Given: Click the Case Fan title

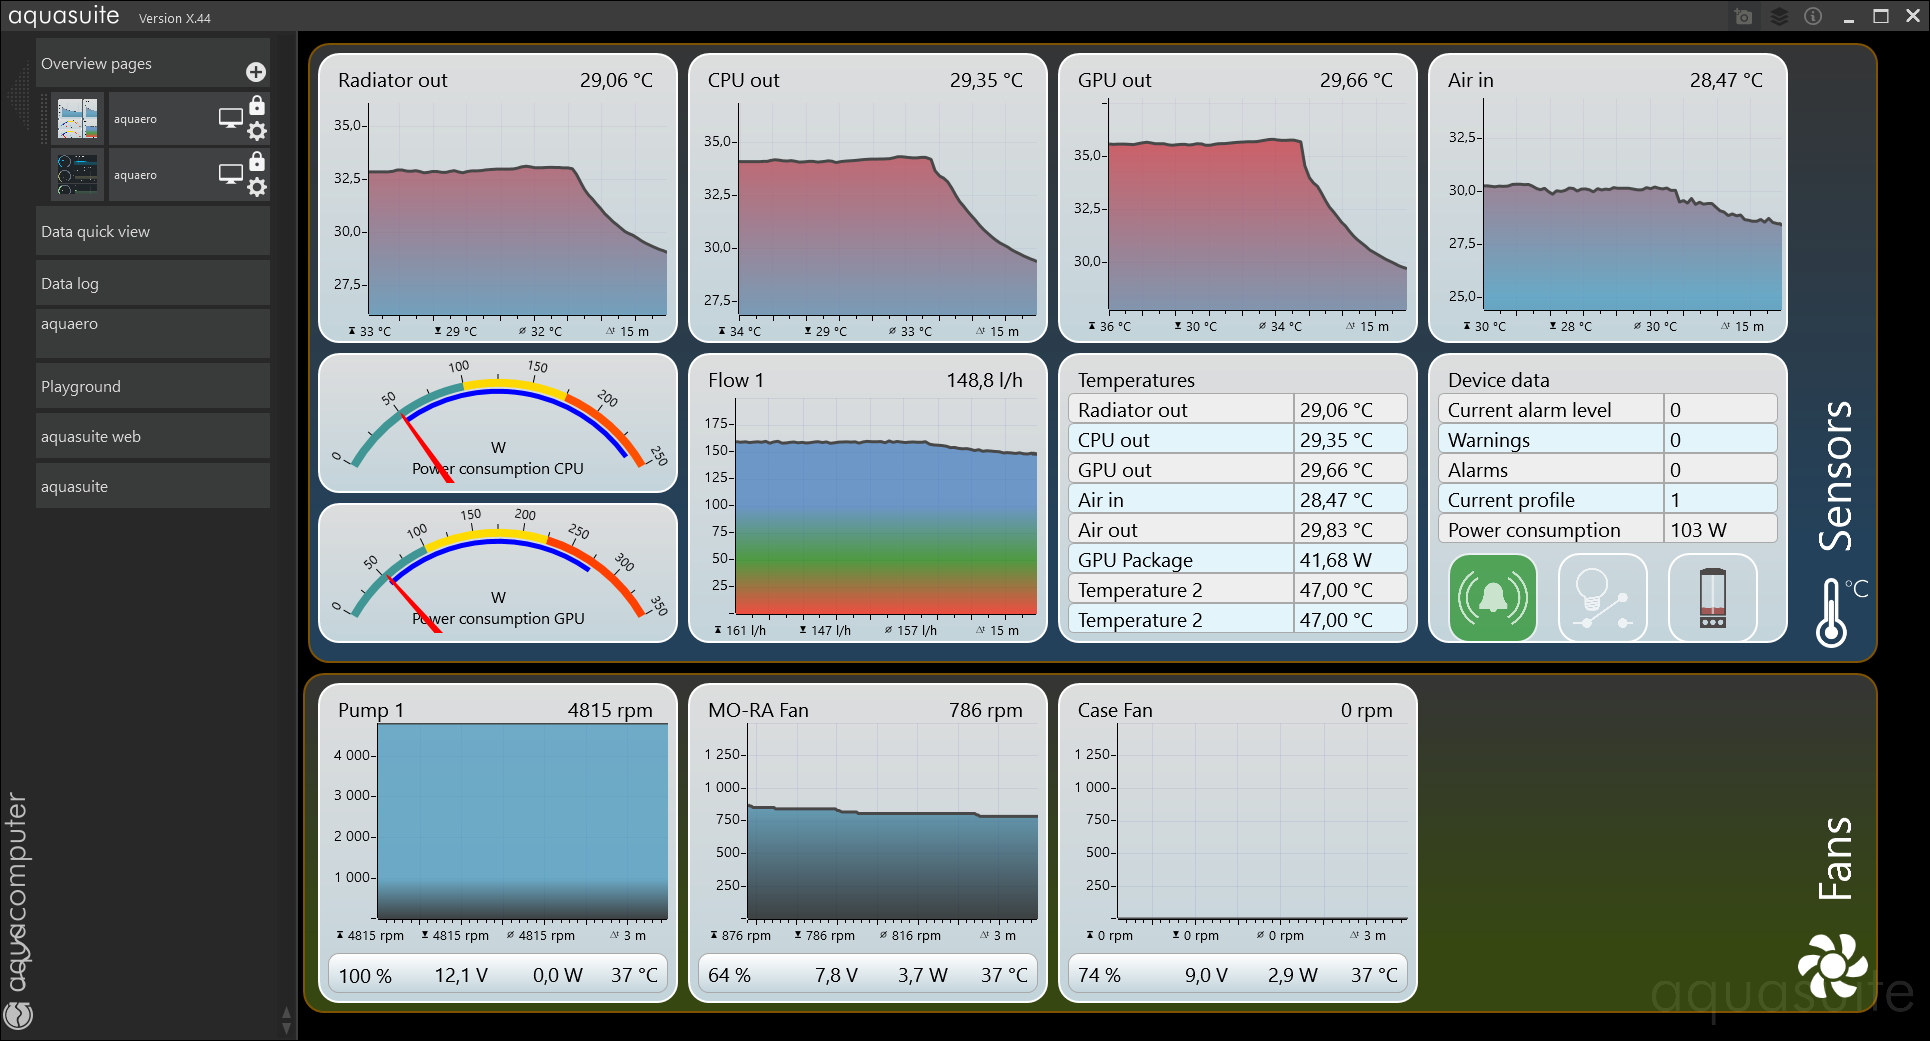Looking at the screenshot, I should [x=1115, y=710].
